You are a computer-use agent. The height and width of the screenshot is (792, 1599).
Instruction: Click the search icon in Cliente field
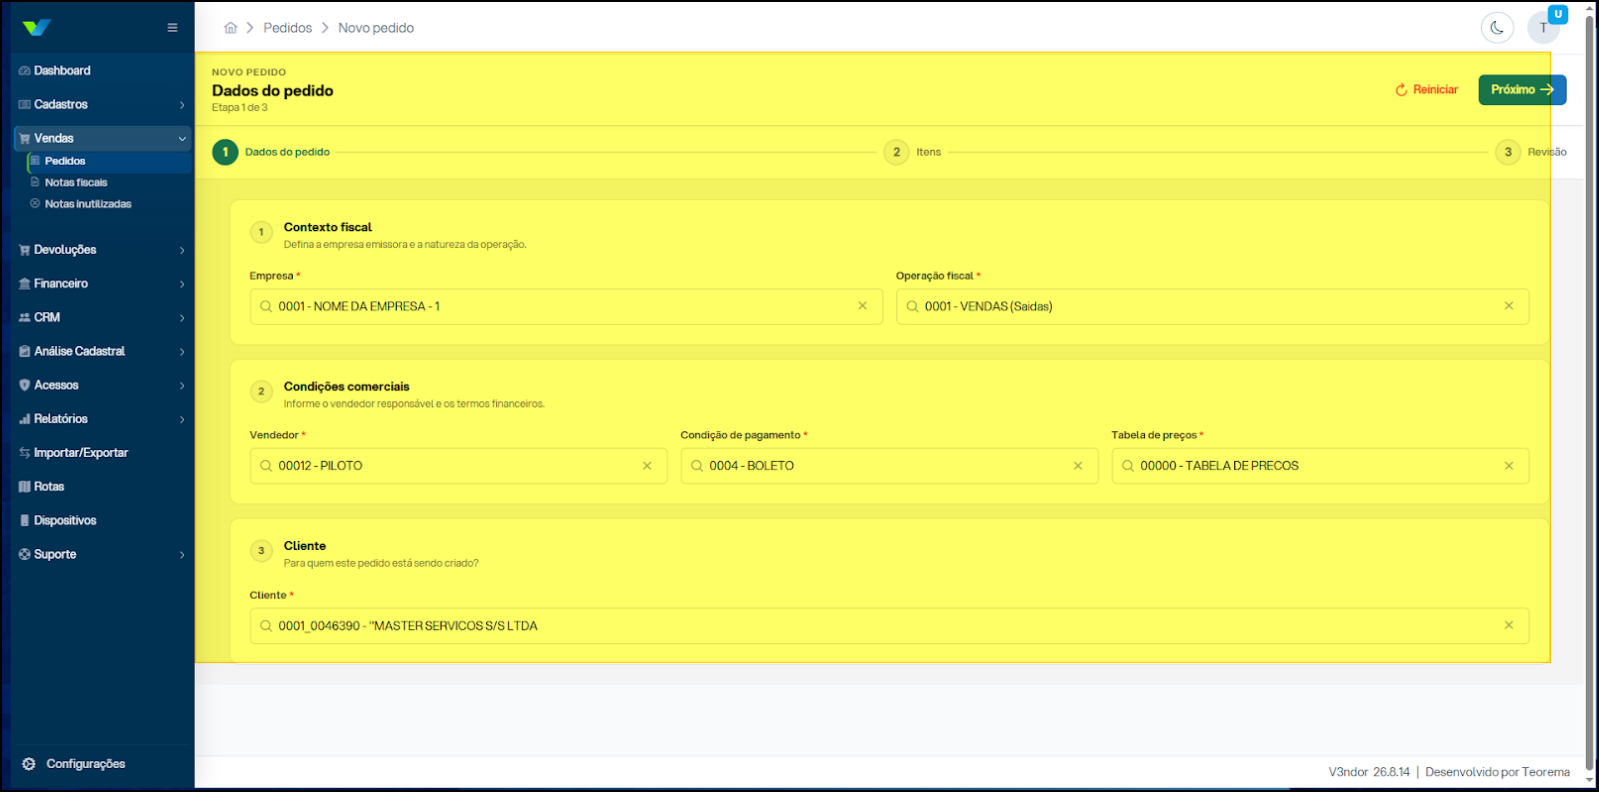pyautogui.click(x=266, y=626)
